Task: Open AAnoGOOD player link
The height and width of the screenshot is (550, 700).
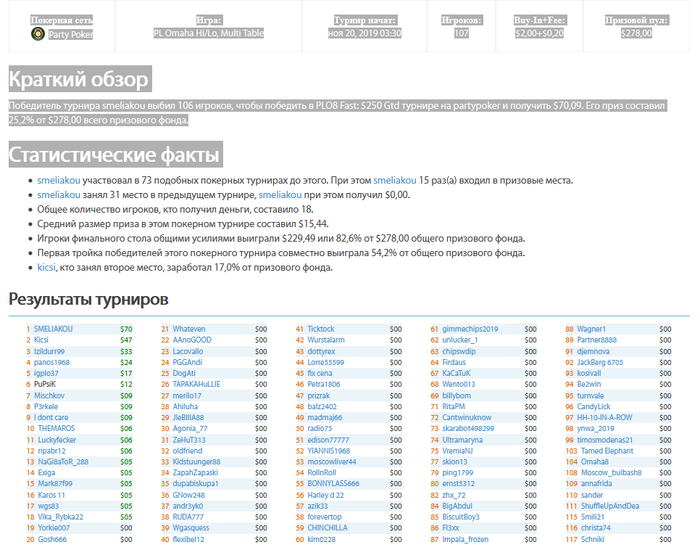Action: pos(192,340)
